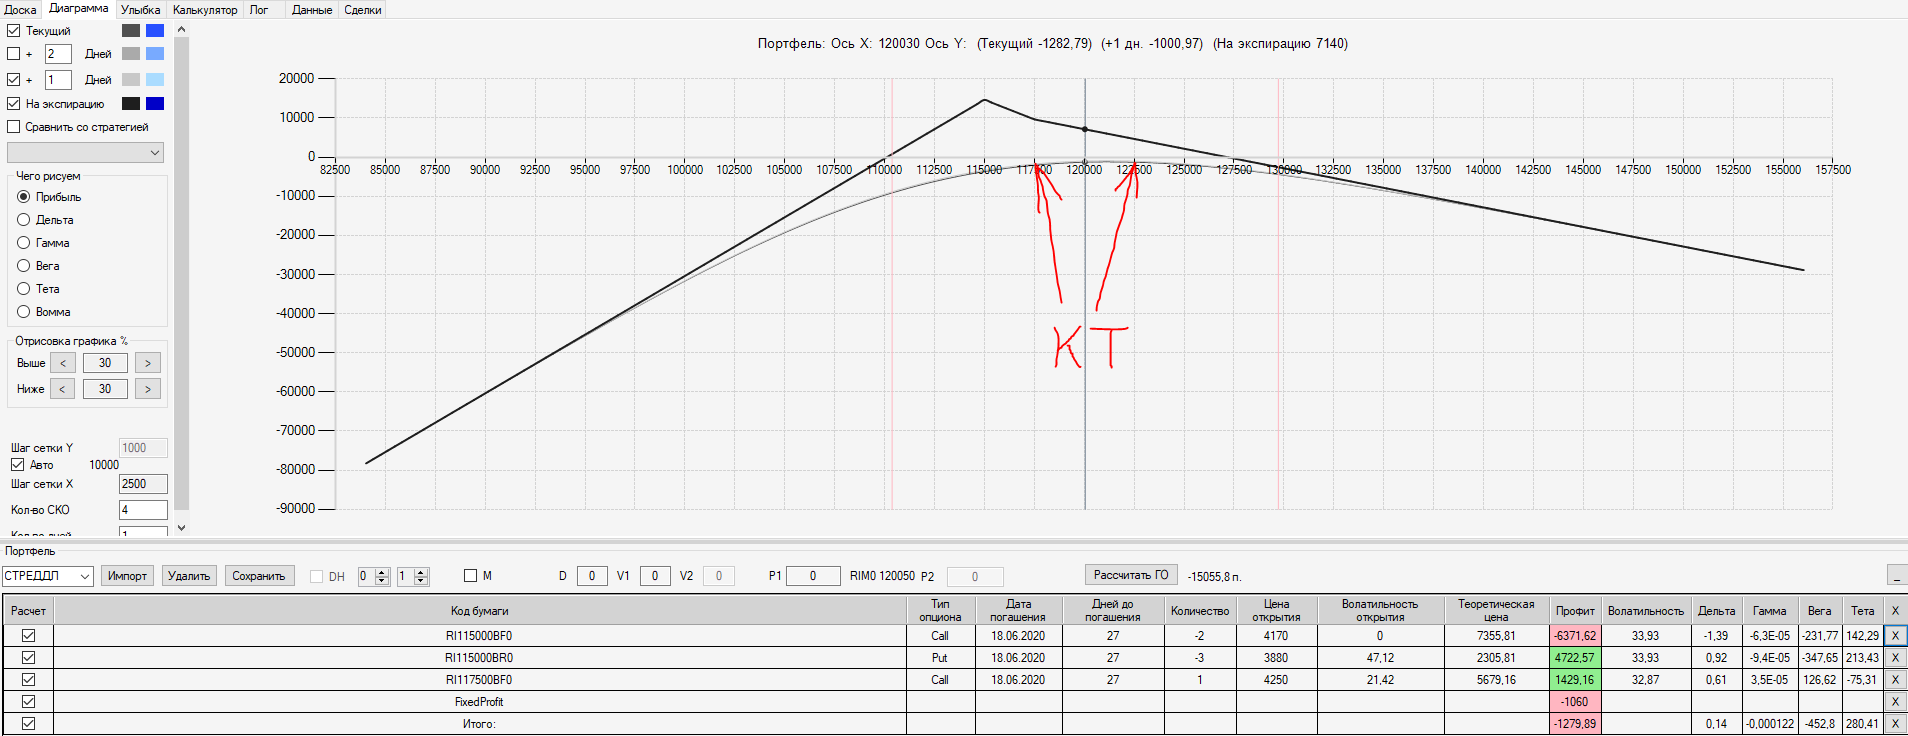Click the P1 input field
The width and height of the screenshot is (1908, 736).
click(x=813, y=576)
